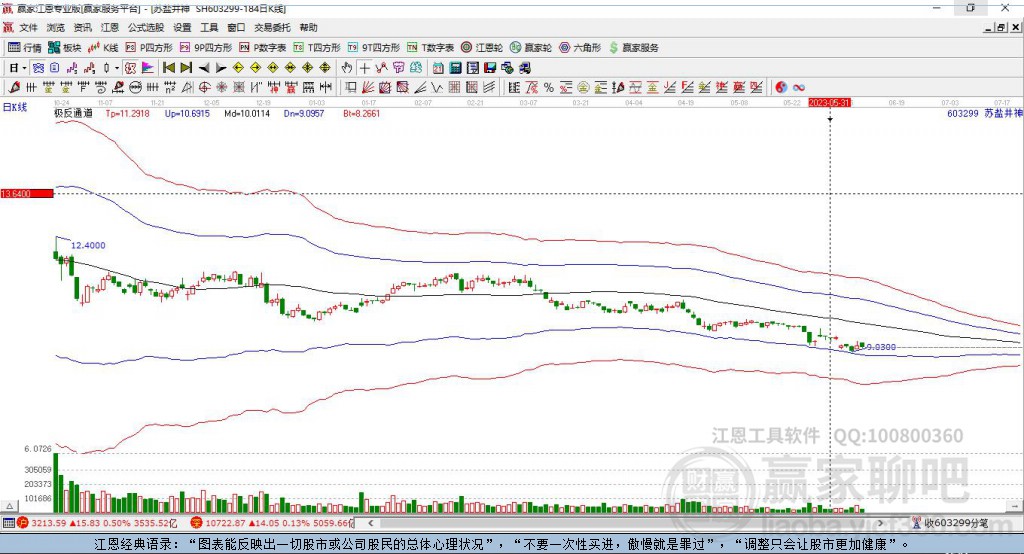Viewport: 1024px width, 554px height.
Task: Open the 赢家轮 wheel tool
Action: click(531, 47)
